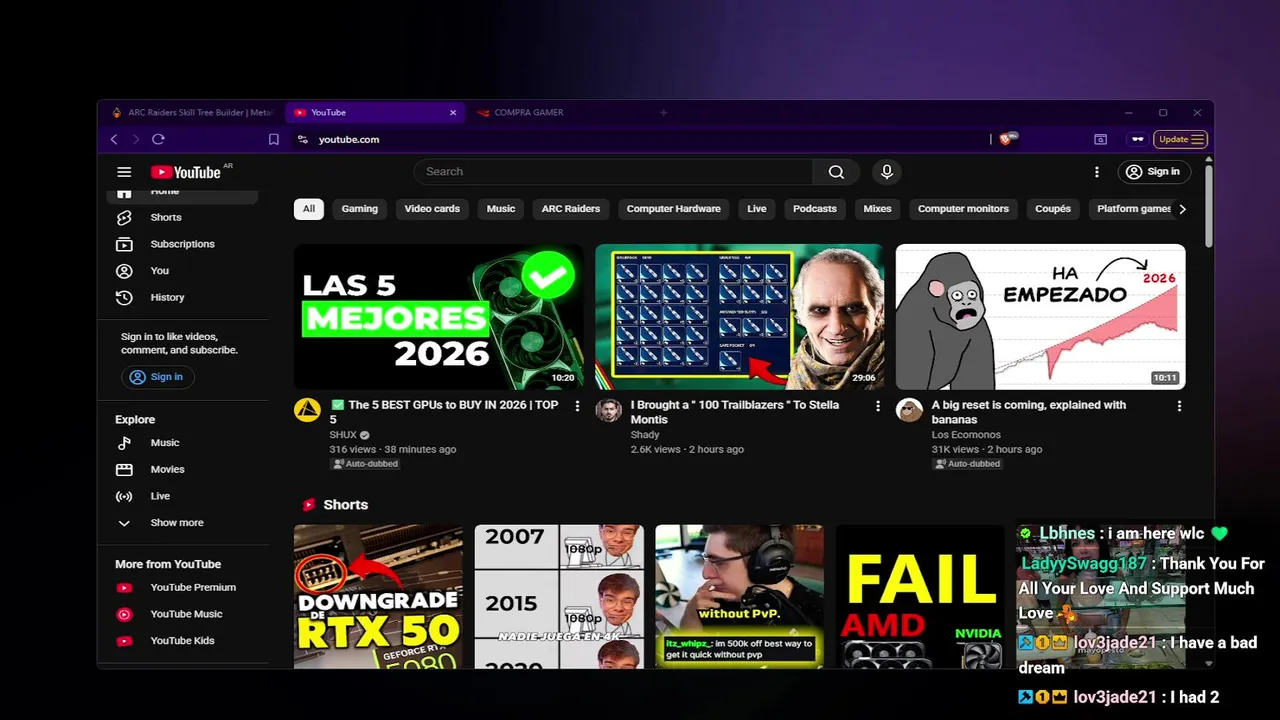This screenshot has height=720, width=1280.
Task: Switch to ARC Raiders Skill Tree Builder tab
Action: coord(192,113)
